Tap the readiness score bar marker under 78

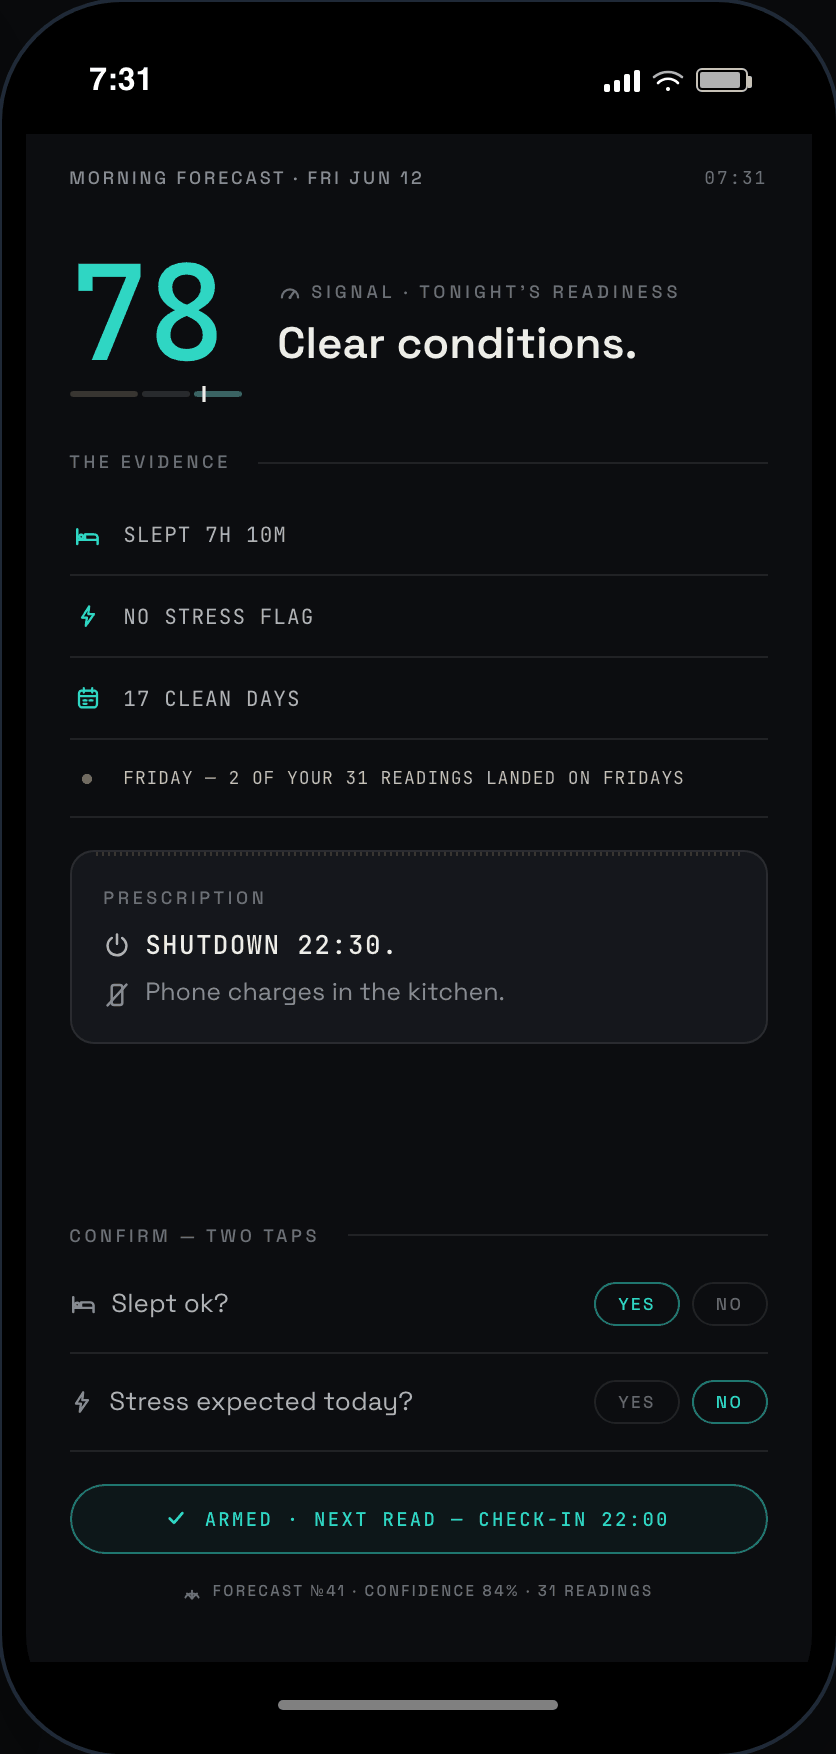tap(204, 394)
